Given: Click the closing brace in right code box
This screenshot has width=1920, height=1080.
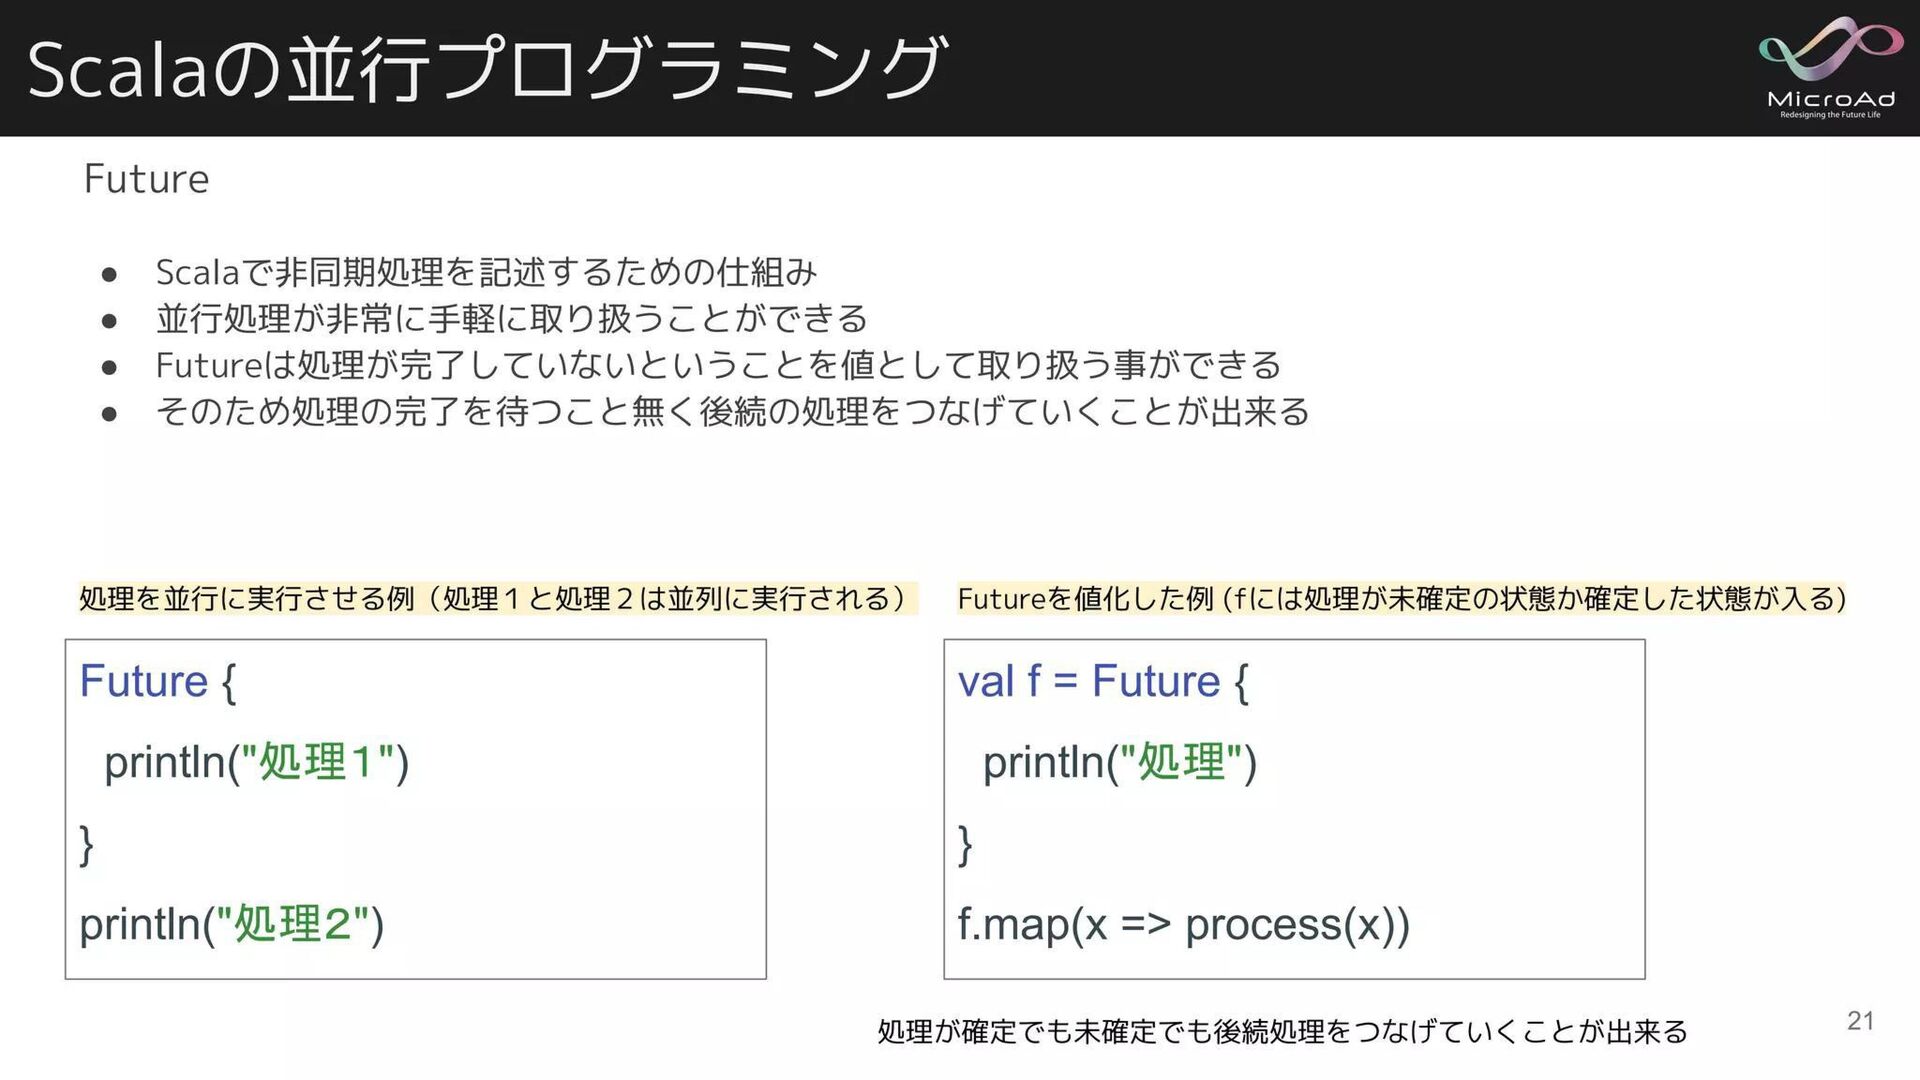Looking at the screenshot, I should [x=965, y=844].
